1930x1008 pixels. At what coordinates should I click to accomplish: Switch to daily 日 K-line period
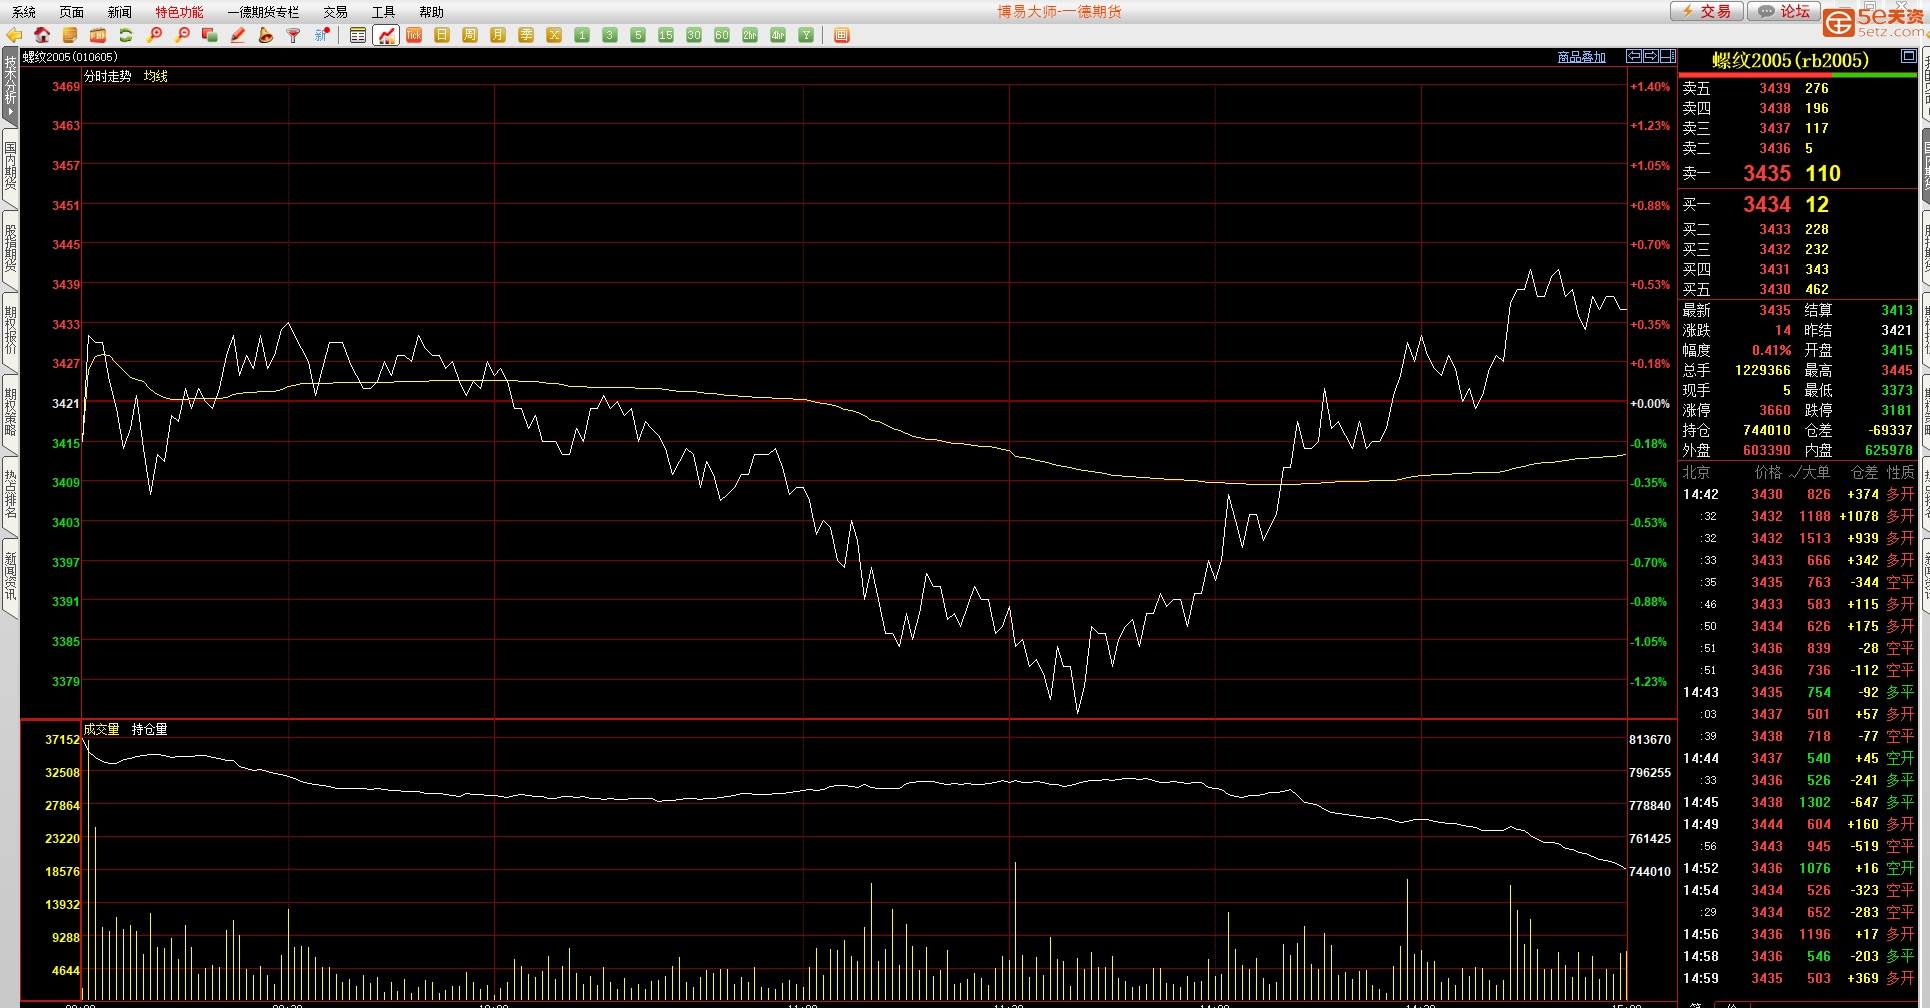(x=442, y=35)
